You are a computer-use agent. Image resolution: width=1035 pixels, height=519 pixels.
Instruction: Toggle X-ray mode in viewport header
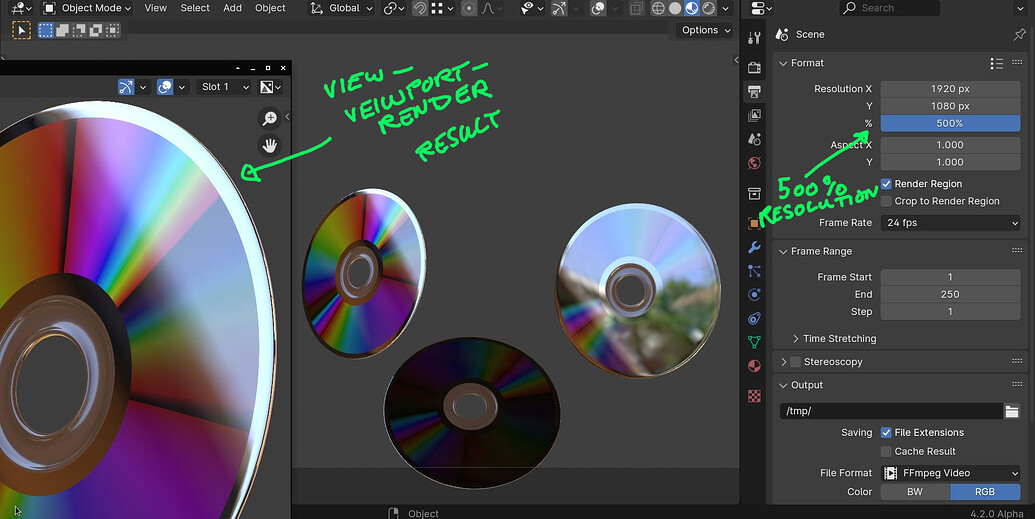tap(636, 8)
